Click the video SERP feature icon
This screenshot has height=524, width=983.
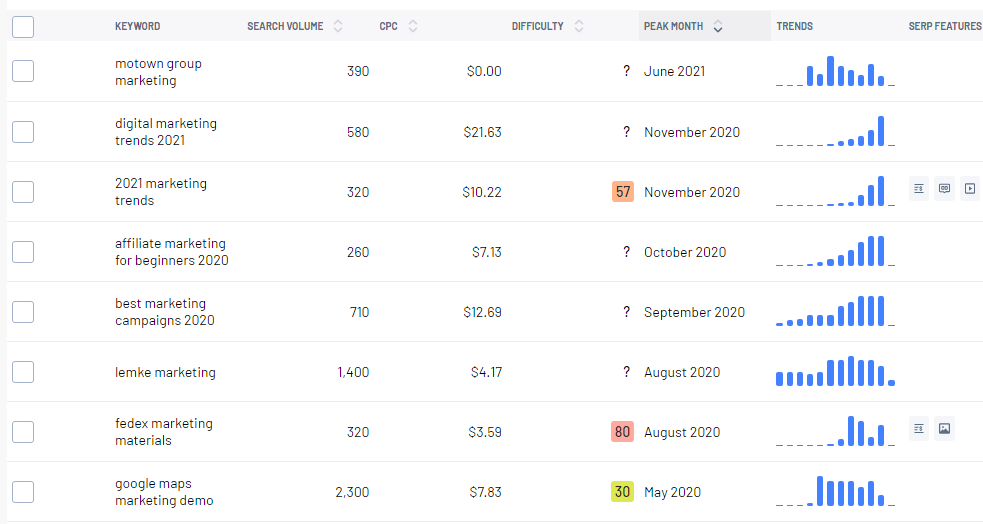coord(969,188)
